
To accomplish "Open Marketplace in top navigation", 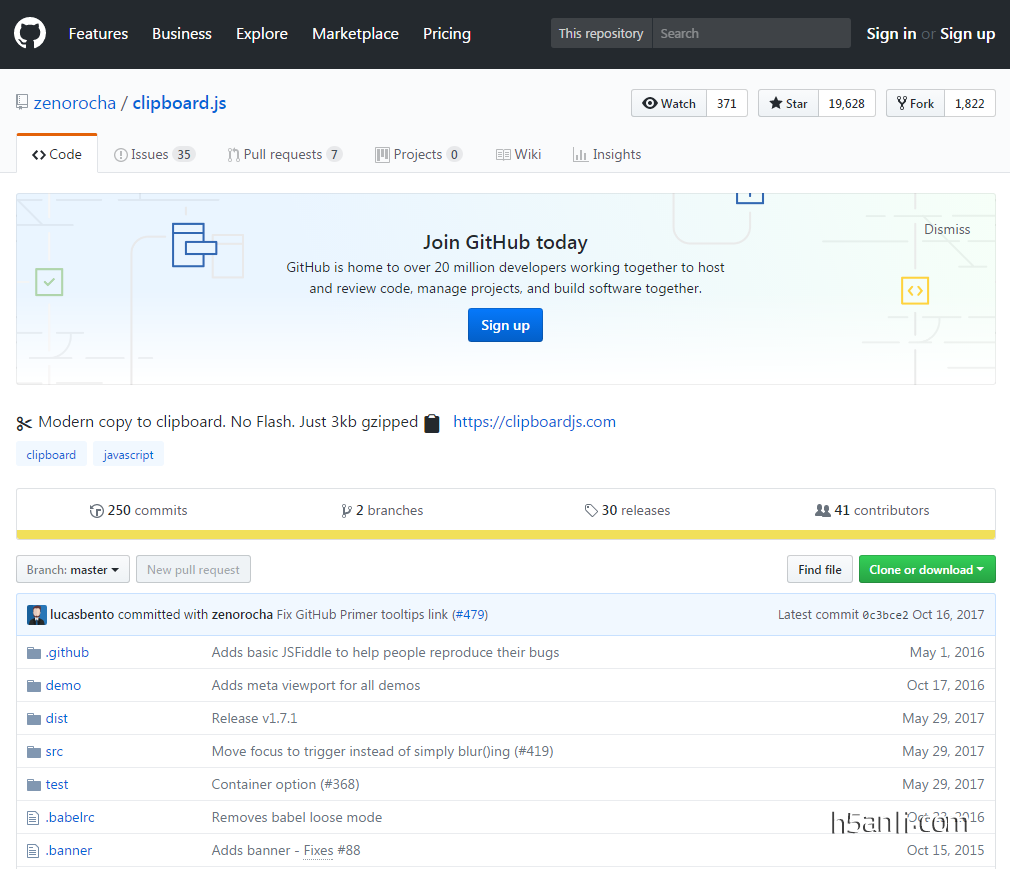I will (x=356, y=33).
